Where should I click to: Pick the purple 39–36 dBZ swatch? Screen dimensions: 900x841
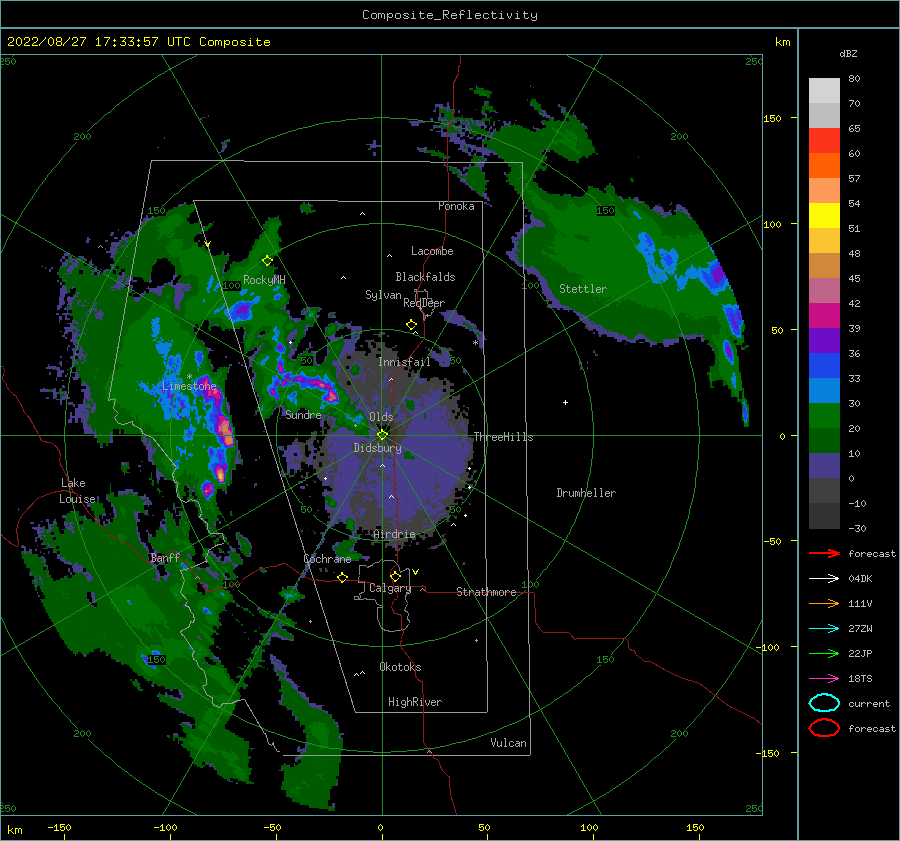coord(824,341)
